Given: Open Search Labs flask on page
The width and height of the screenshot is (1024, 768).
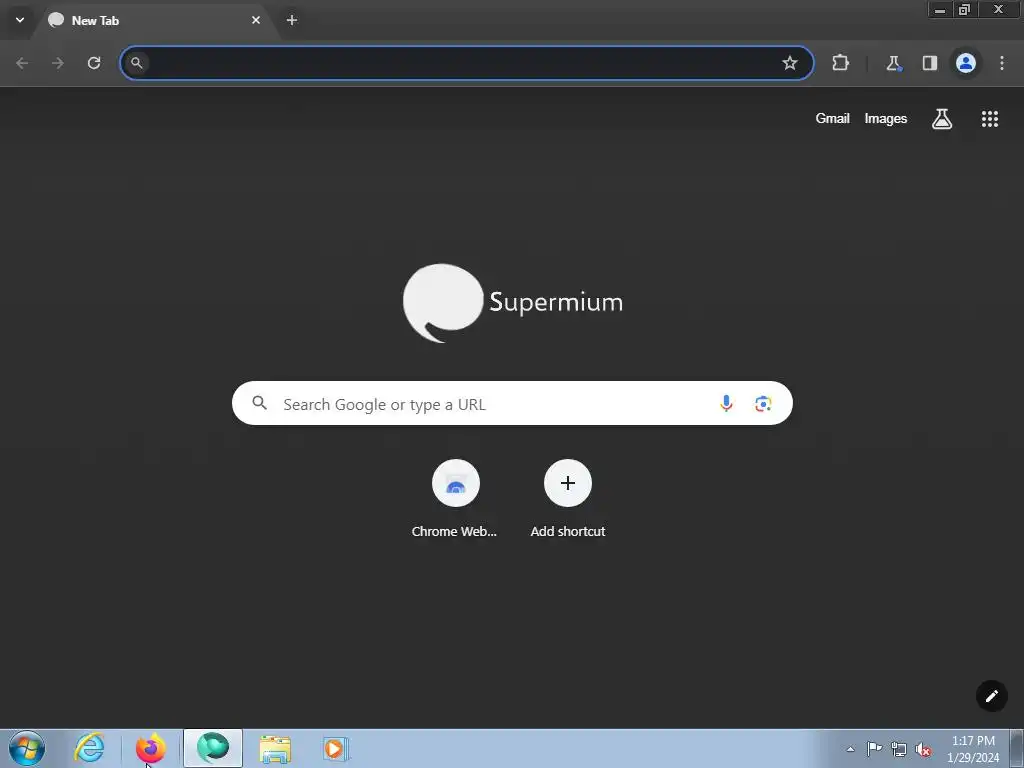Looking at the screenshot, I should 942,118.
